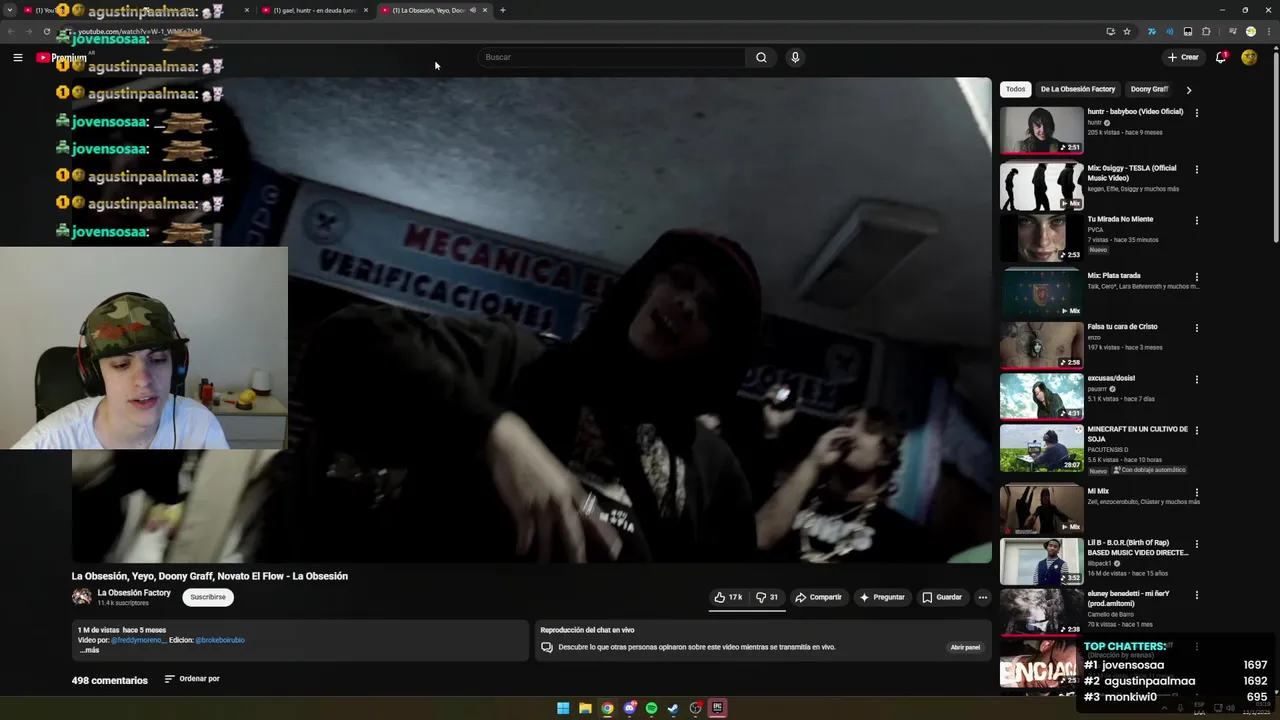Image resolution: width=1280 pixels, height=720 pixels.
Task: Click the Preguntar button
Action: tap(882, 597)
